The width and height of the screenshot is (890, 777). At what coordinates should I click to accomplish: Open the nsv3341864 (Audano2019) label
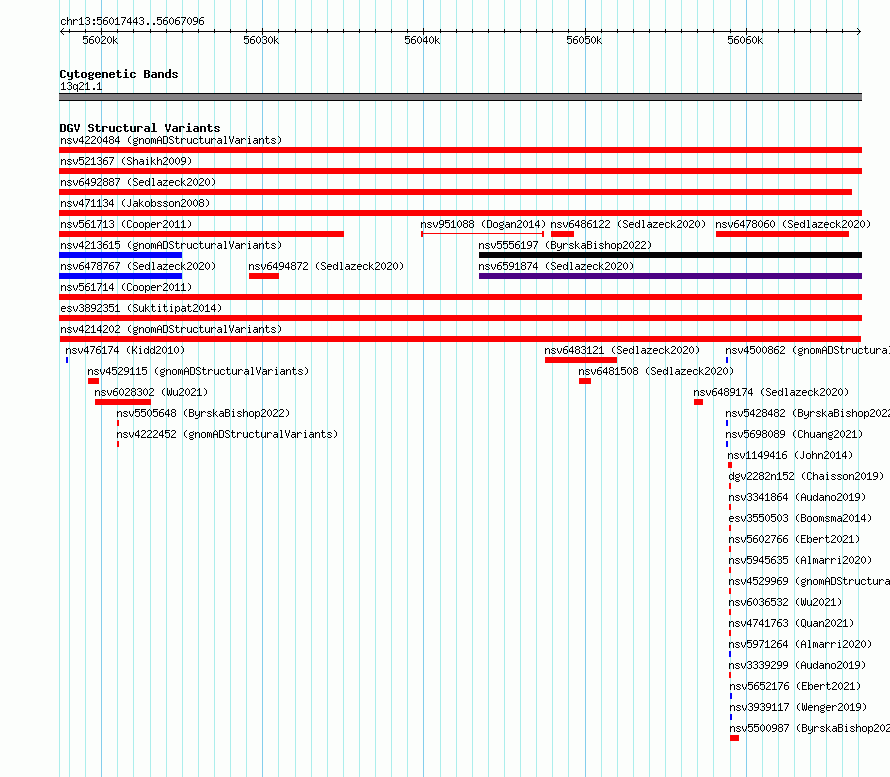tap(797, 497)
